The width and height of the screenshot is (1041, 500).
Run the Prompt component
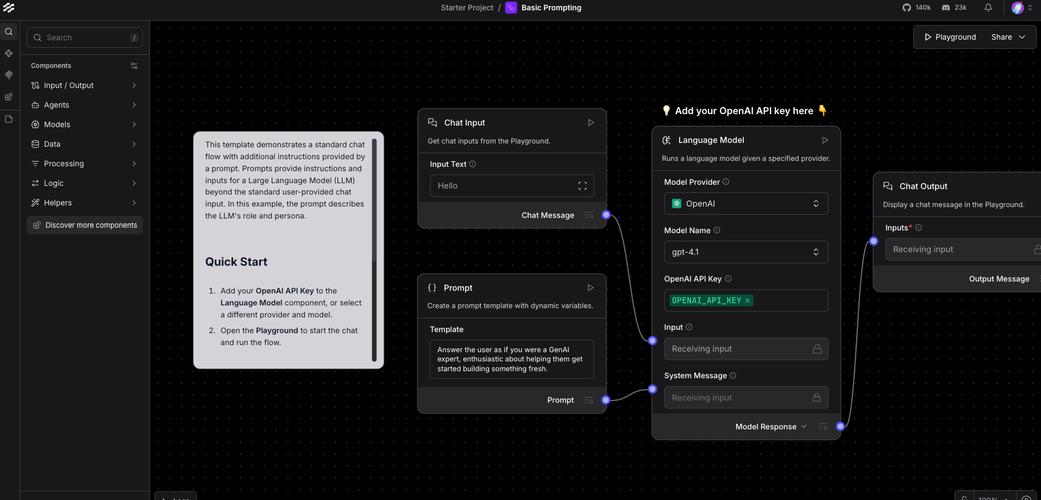click(x=590, y=288)
